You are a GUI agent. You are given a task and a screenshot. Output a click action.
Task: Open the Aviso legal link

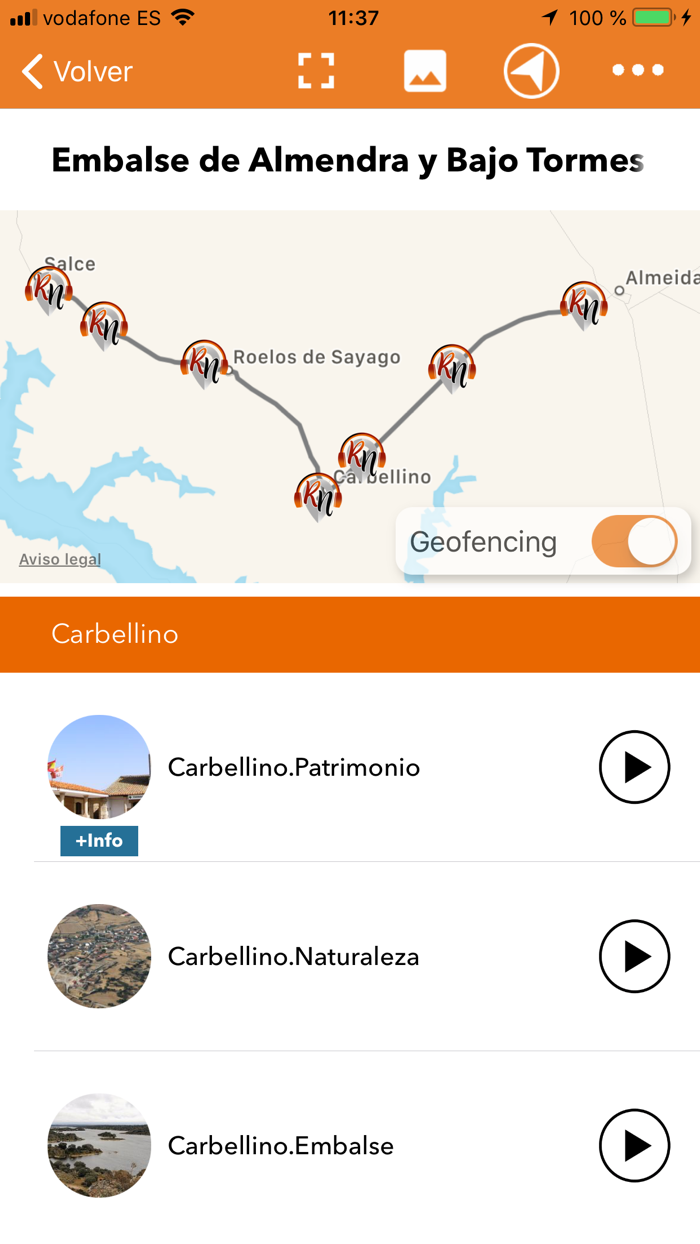(x=60, y=559)
